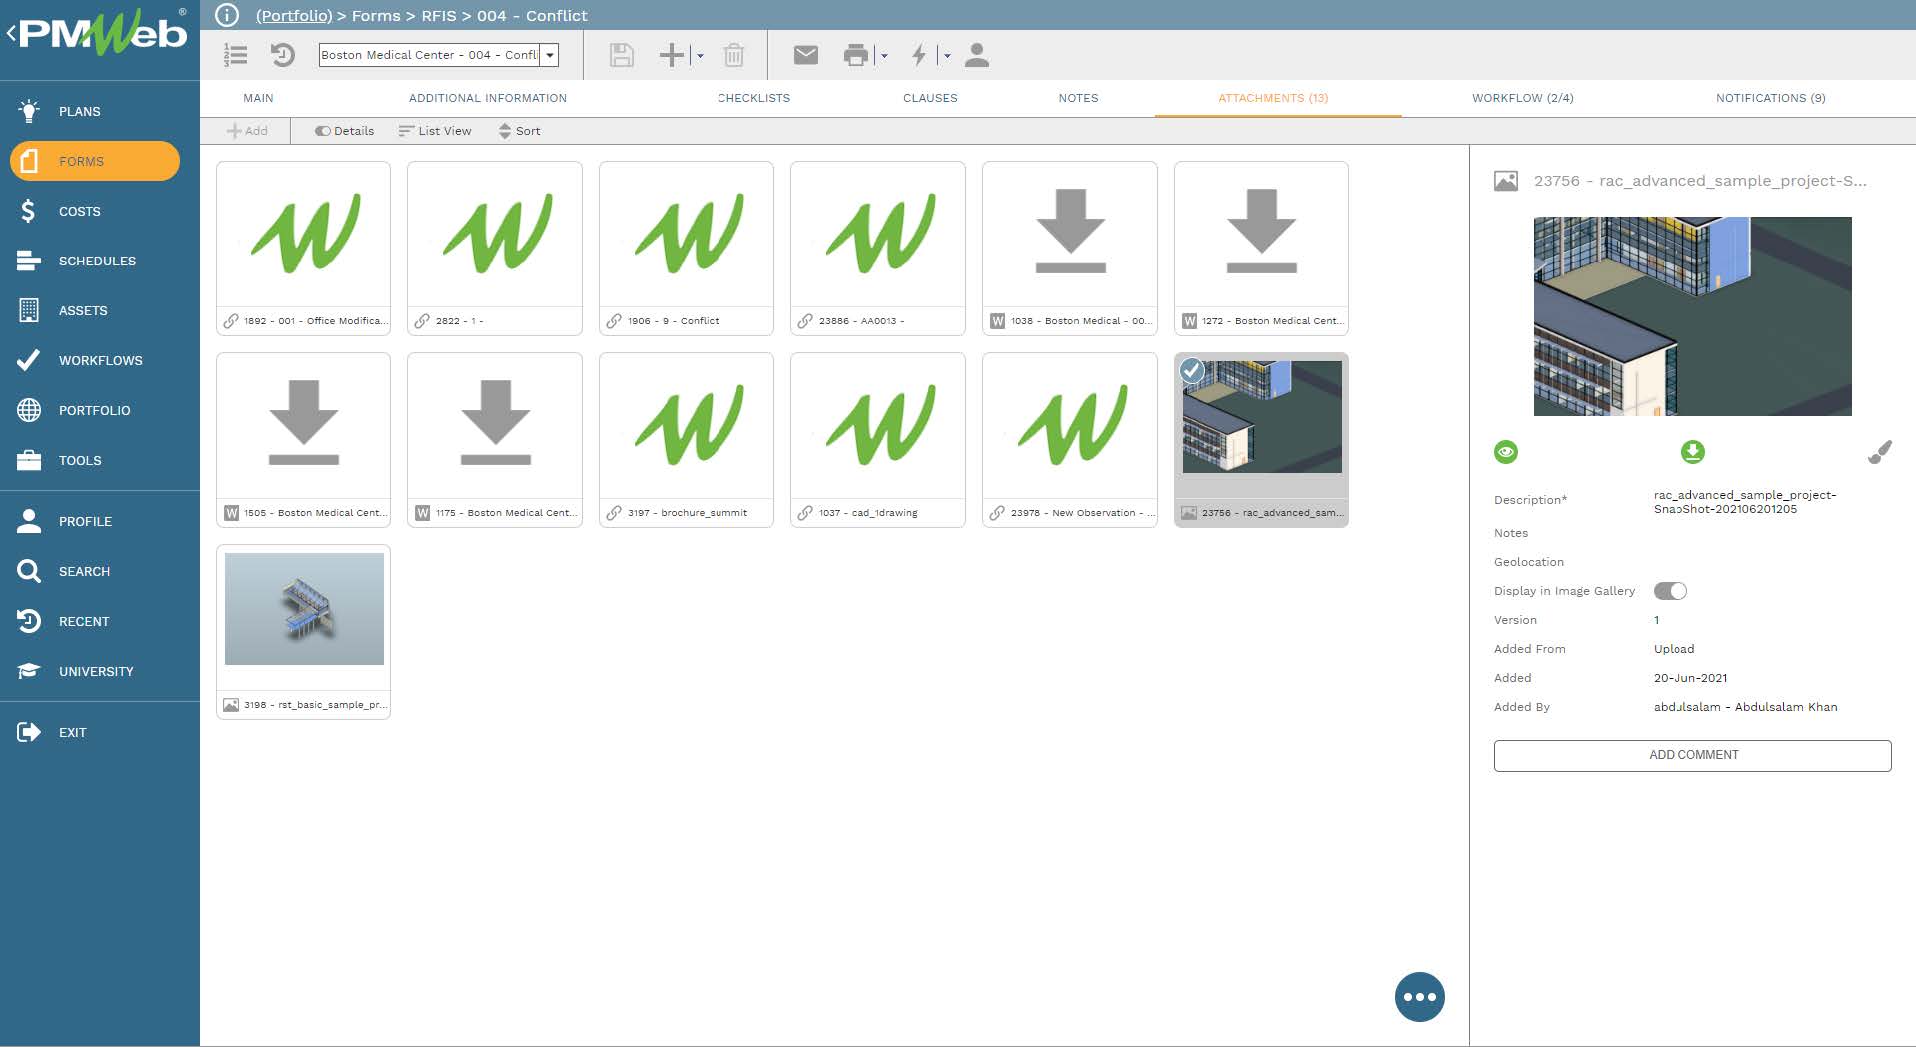Click the Add Comment button
Image resolution: width=1916 pixels, height=1047 pixels.
click(1692, 755)
